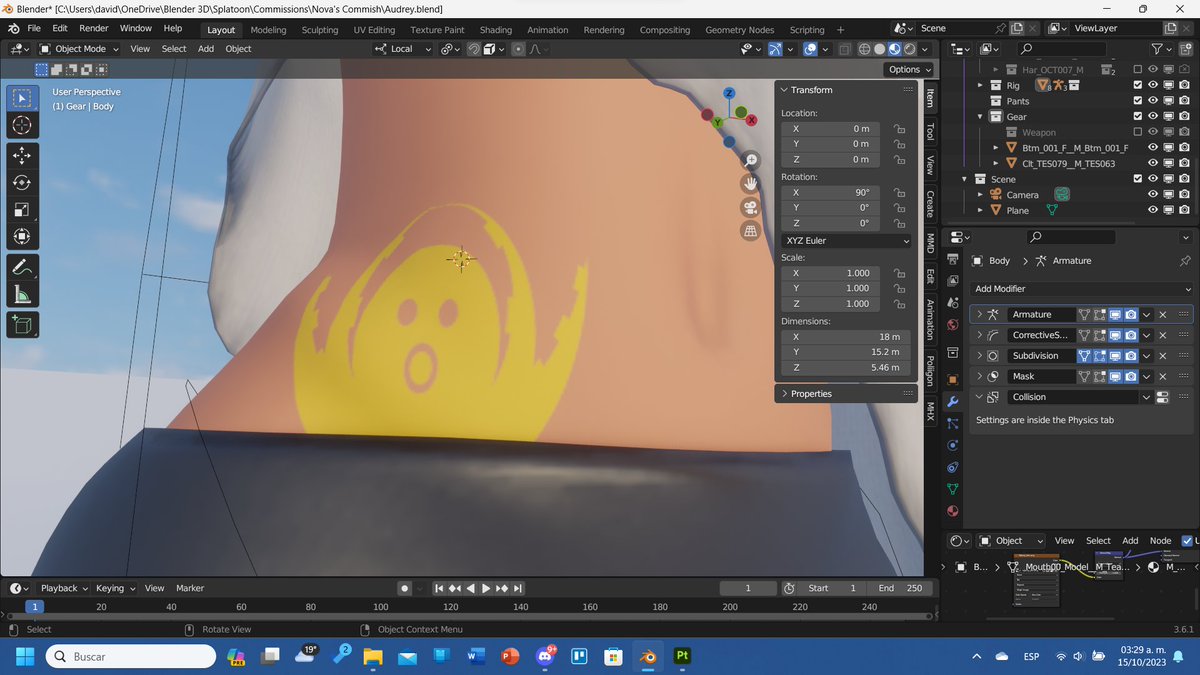Hide Camera object in viewport
Viewport: 1200px width, 675px height.
(x=1153, y=195)
